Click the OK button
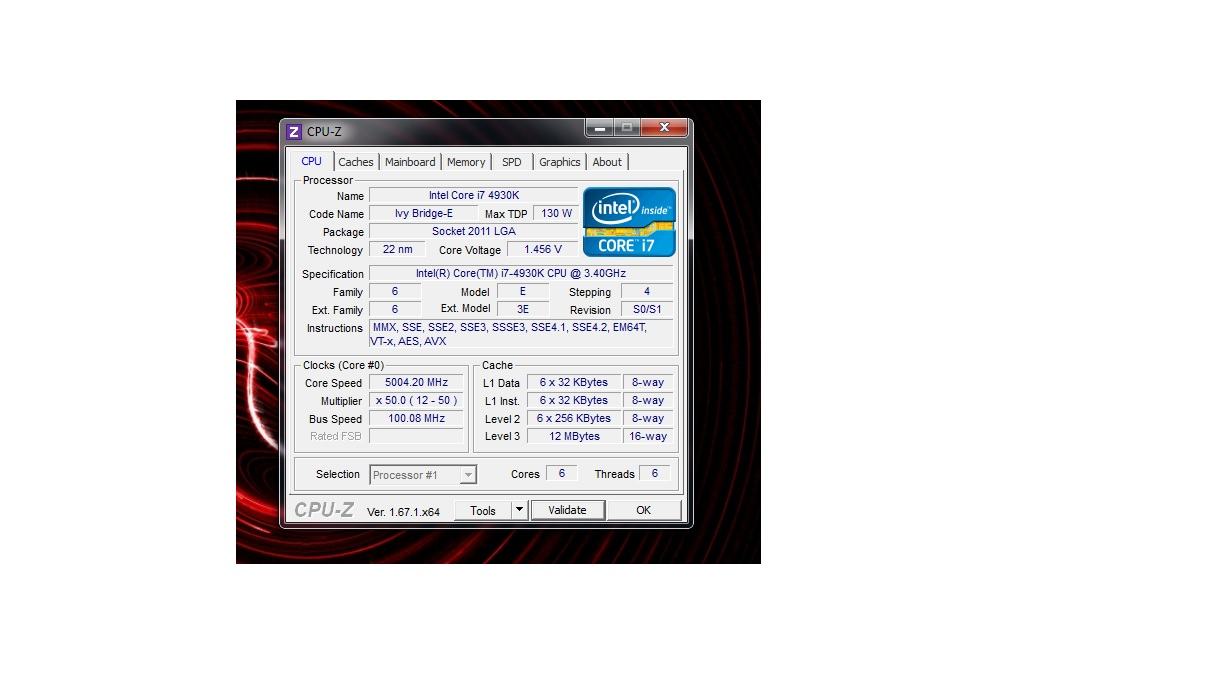The height and width of the screenshot is (691, 1228). point(643,510)
